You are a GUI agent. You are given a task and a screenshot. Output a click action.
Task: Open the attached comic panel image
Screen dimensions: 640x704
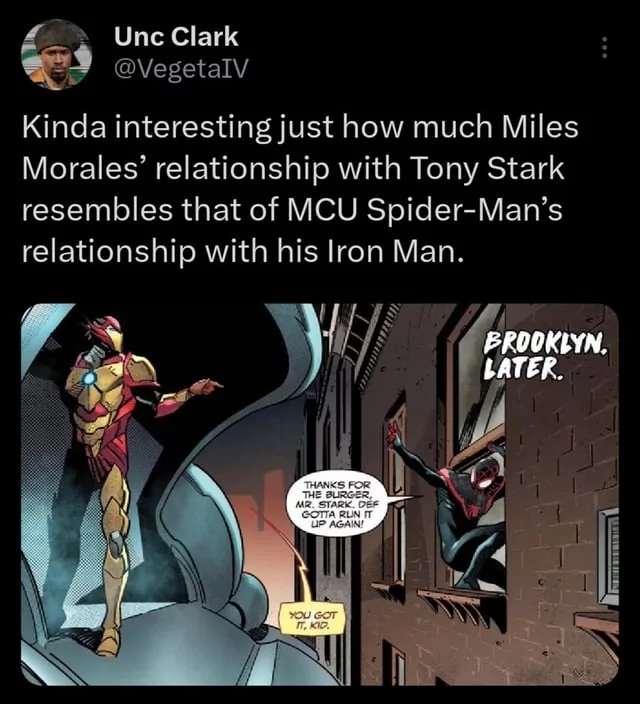[320, 494]
